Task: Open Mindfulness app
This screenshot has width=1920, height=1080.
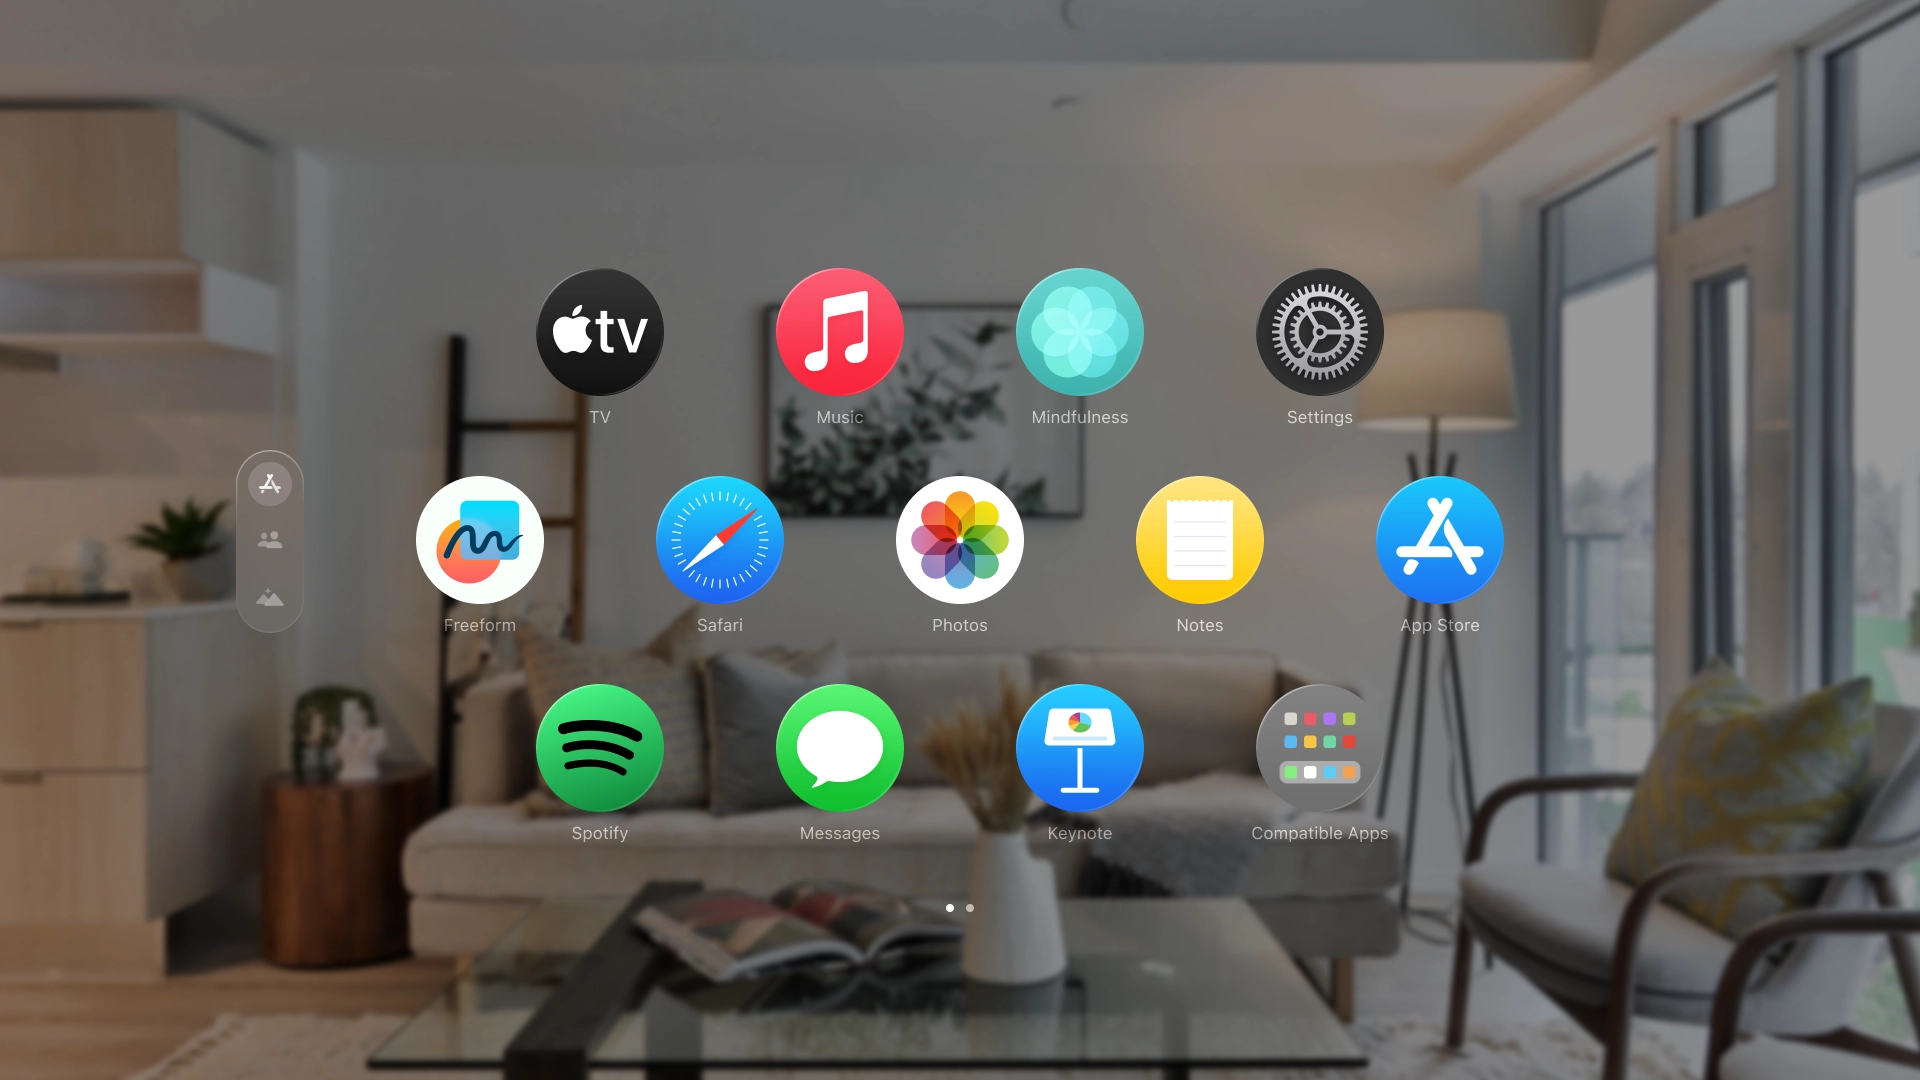Action: pyautogui.click(x=1079, y=332)
